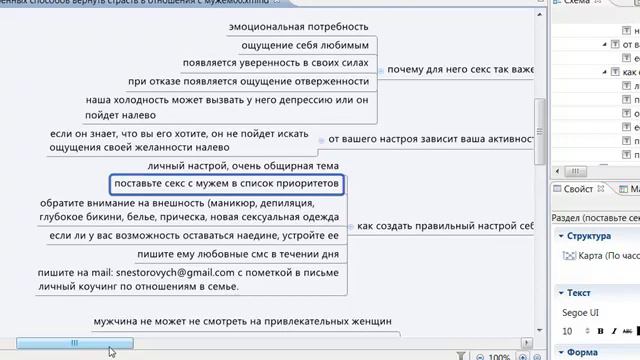Click the font size stepper arrows
640x360 pixels.
(587, 331)
